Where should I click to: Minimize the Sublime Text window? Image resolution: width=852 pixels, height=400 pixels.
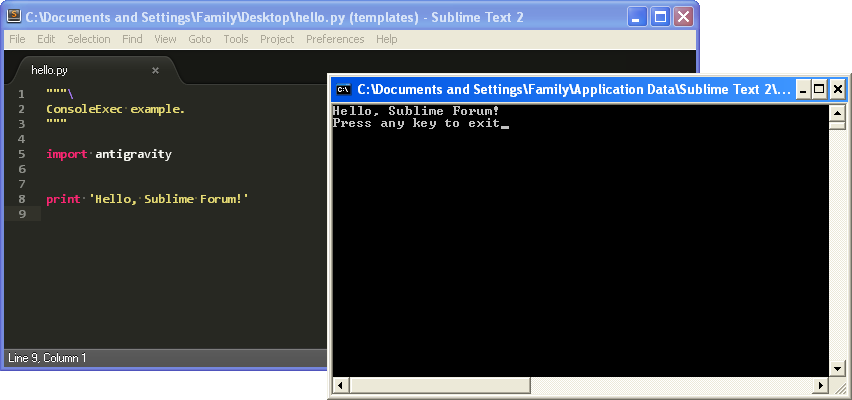pyautogui.click(x=637, y=16)
